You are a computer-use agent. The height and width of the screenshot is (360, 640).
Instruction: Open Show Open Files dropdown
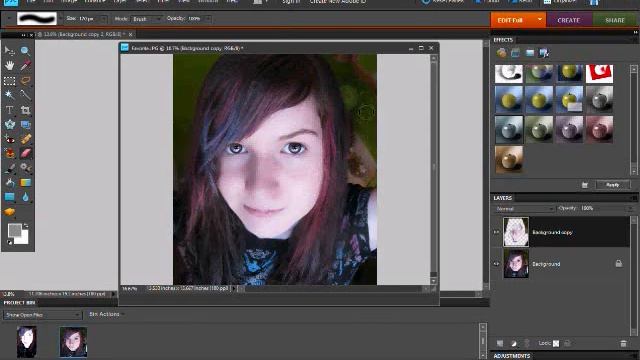[42, 315]
